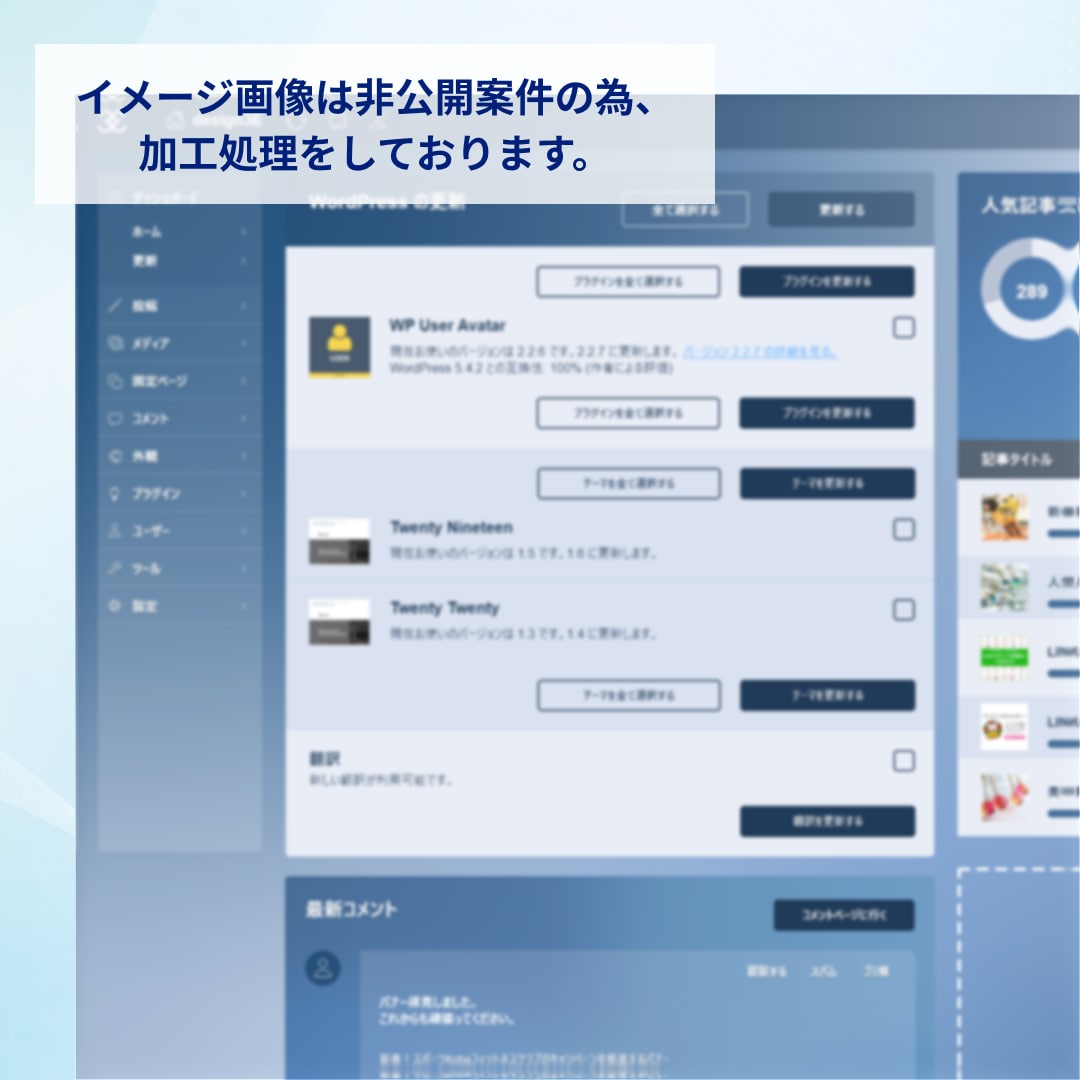Expand the プラグイン row chevron

(244, 494)
